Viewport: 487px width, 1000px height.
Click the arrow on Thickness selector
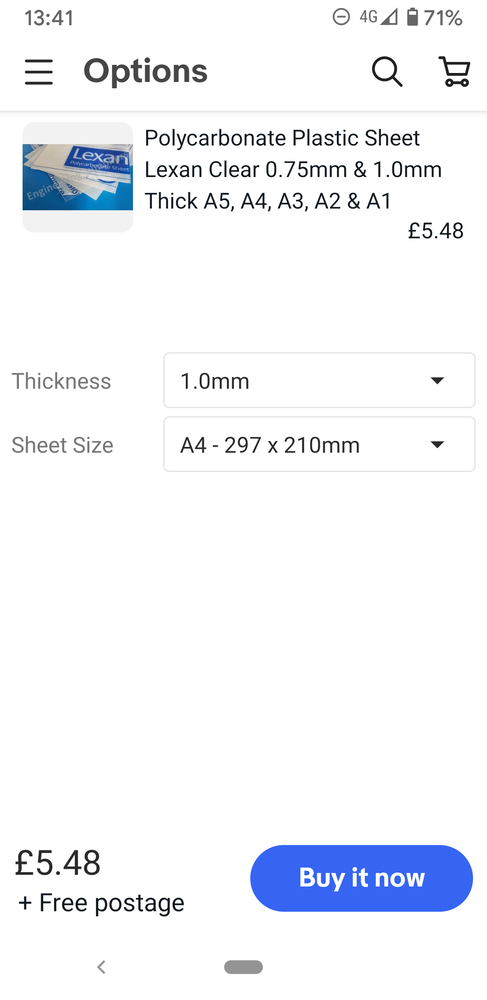pos(437,381)
